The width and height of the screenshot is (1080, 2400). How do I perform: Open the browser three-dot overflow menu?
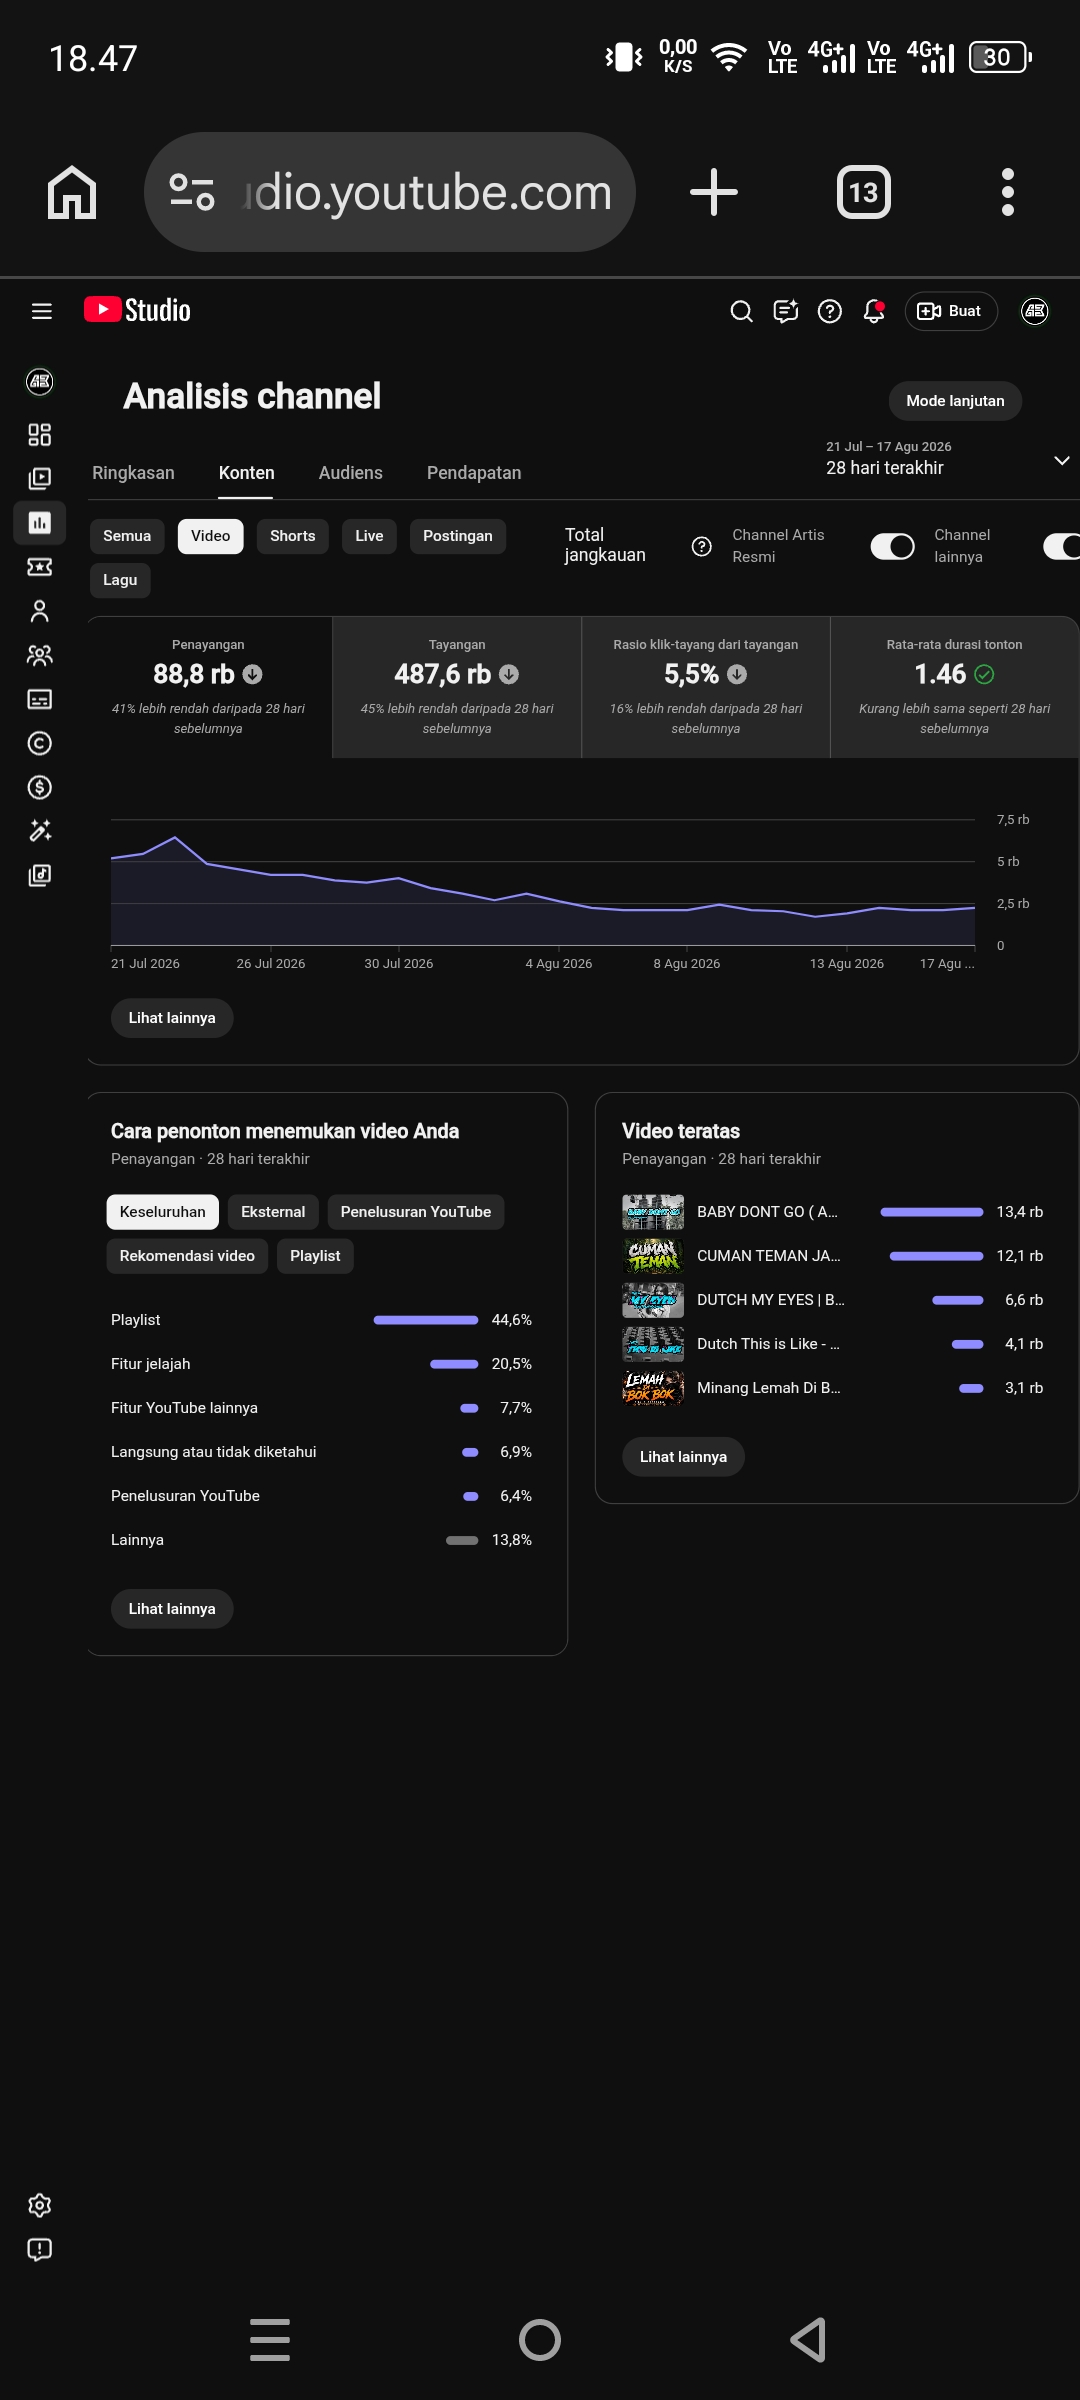pyautogui.click(x=1008, y=192)
